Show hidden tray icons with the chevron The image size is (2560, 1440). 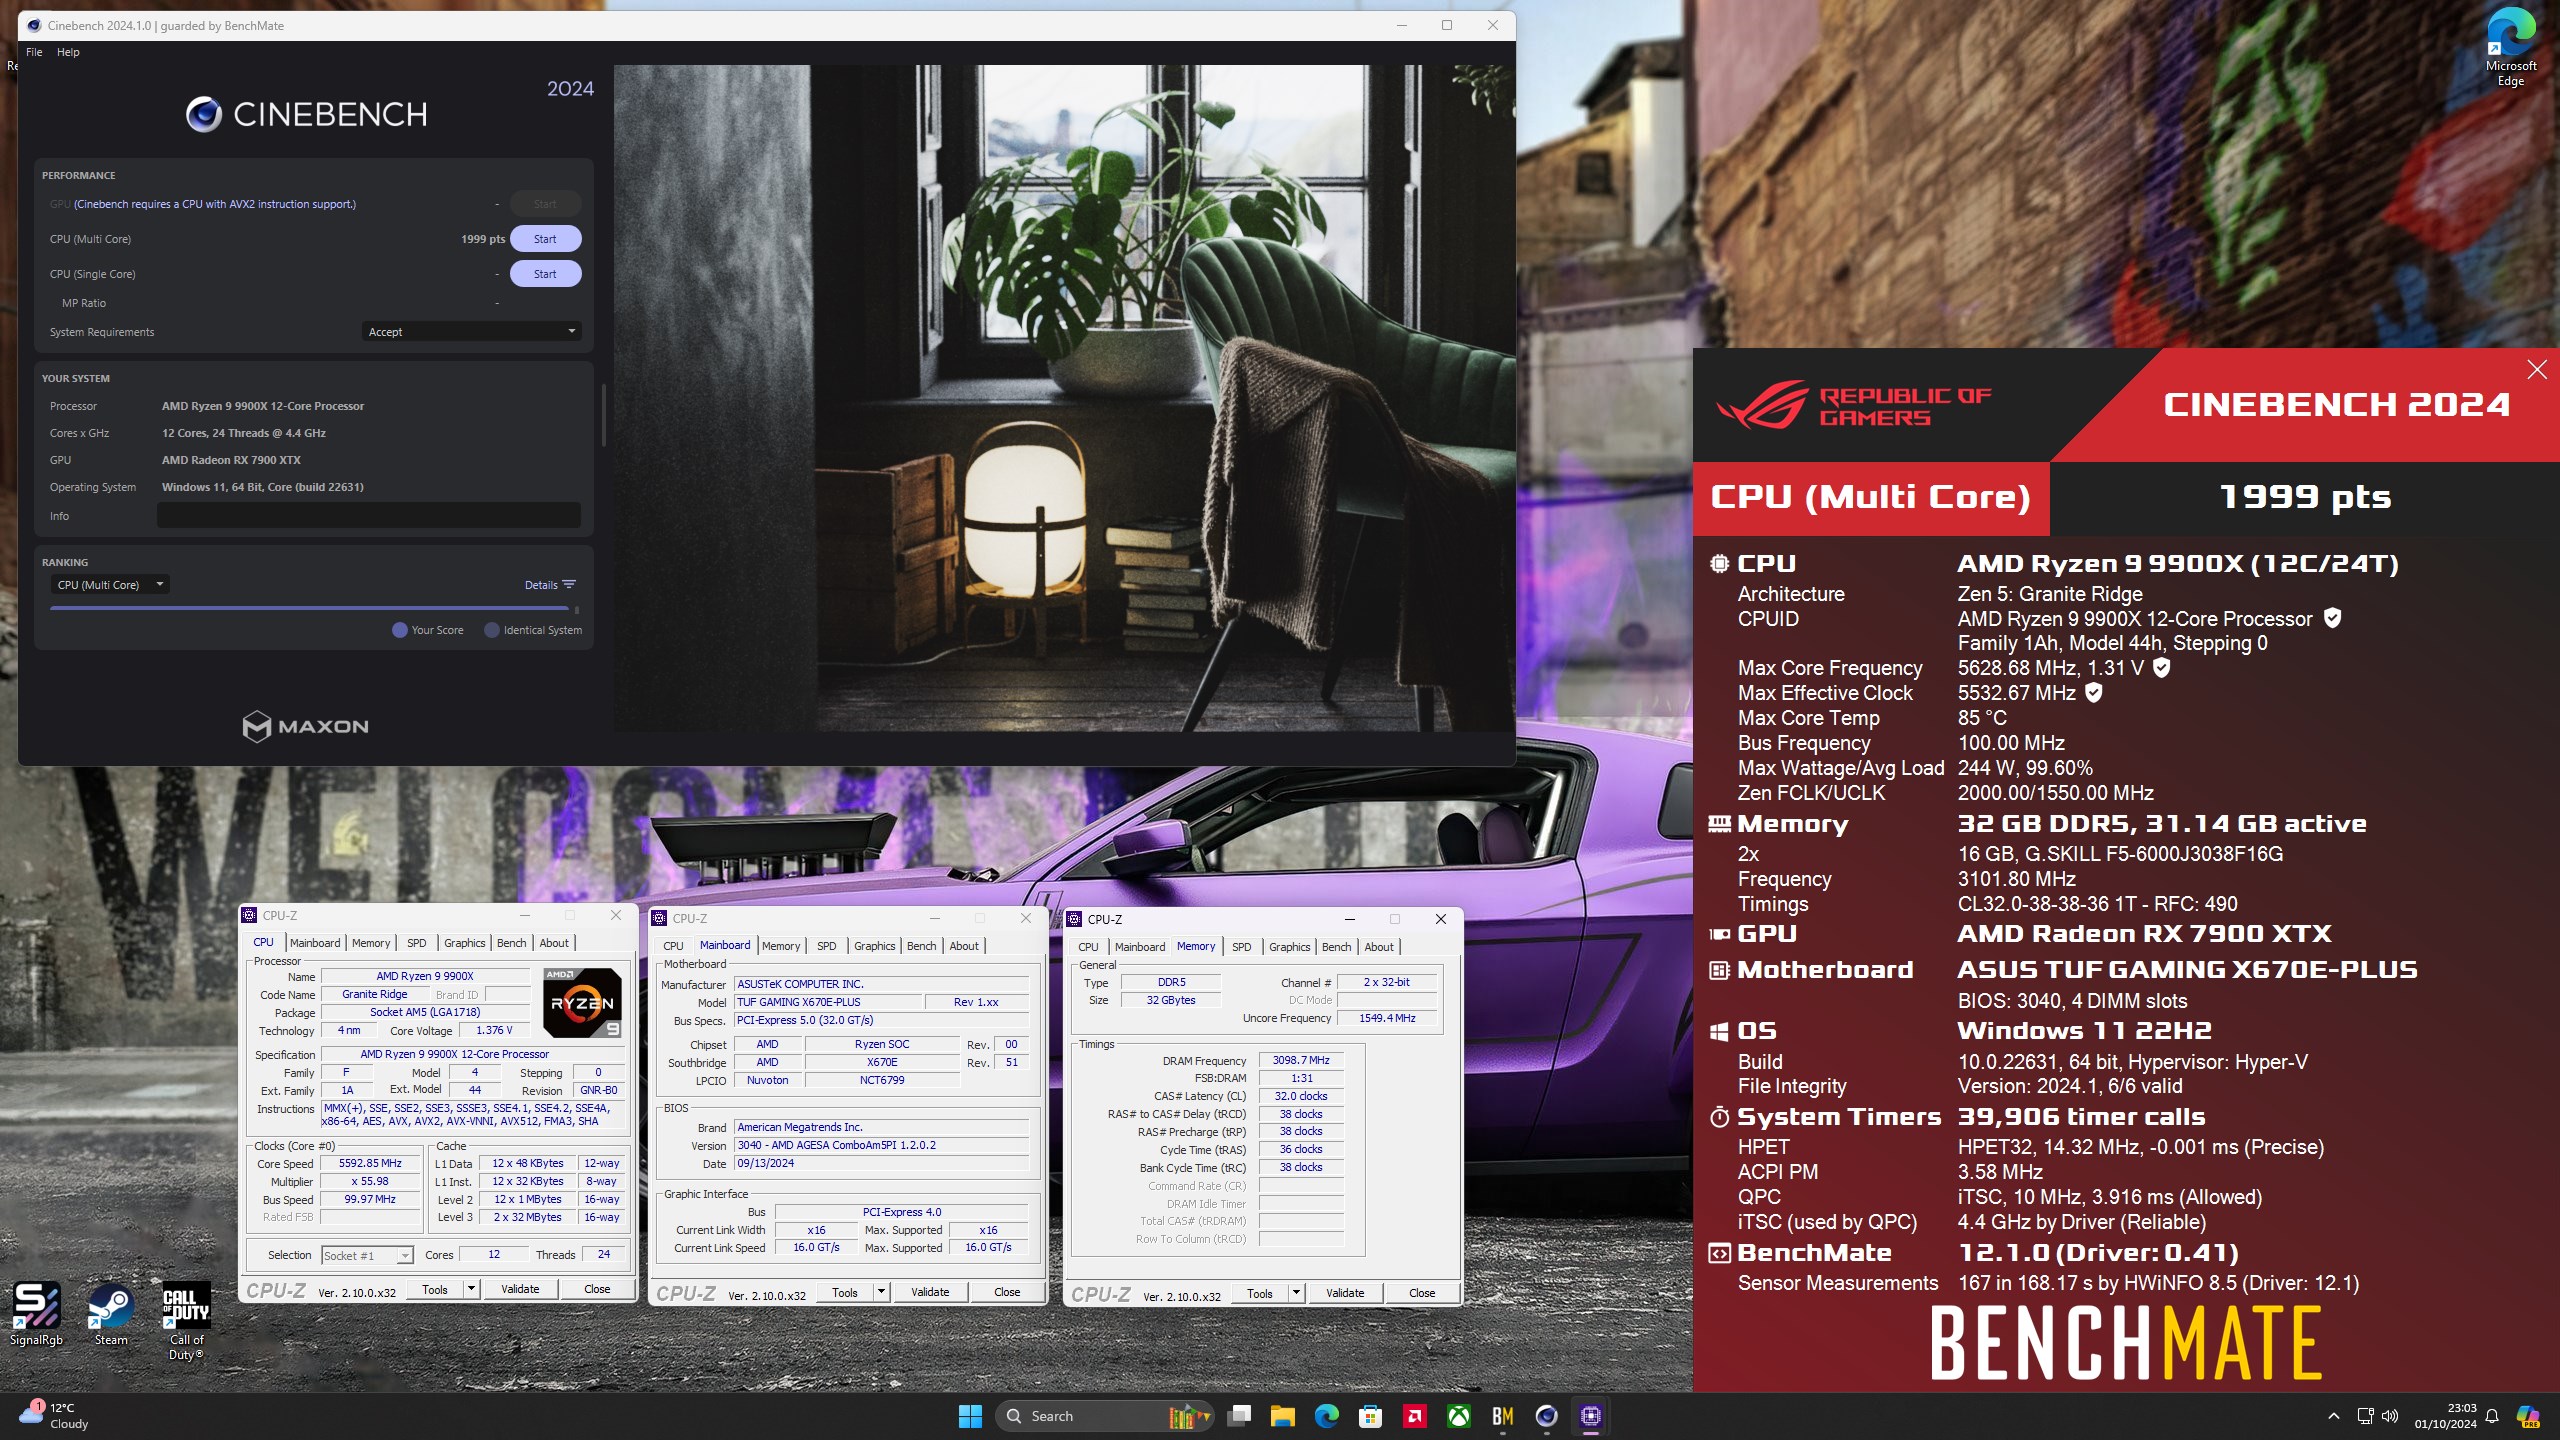click(2334, 1416)
